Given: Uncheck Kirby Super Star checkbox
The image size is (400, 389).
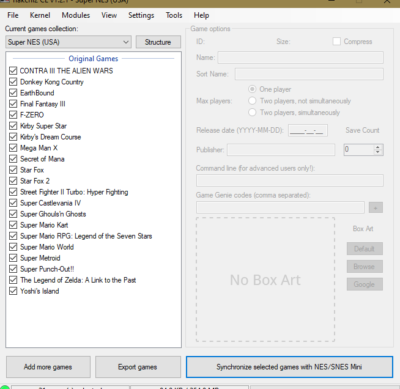Looking at the screenshot, I should click(13, 126).
